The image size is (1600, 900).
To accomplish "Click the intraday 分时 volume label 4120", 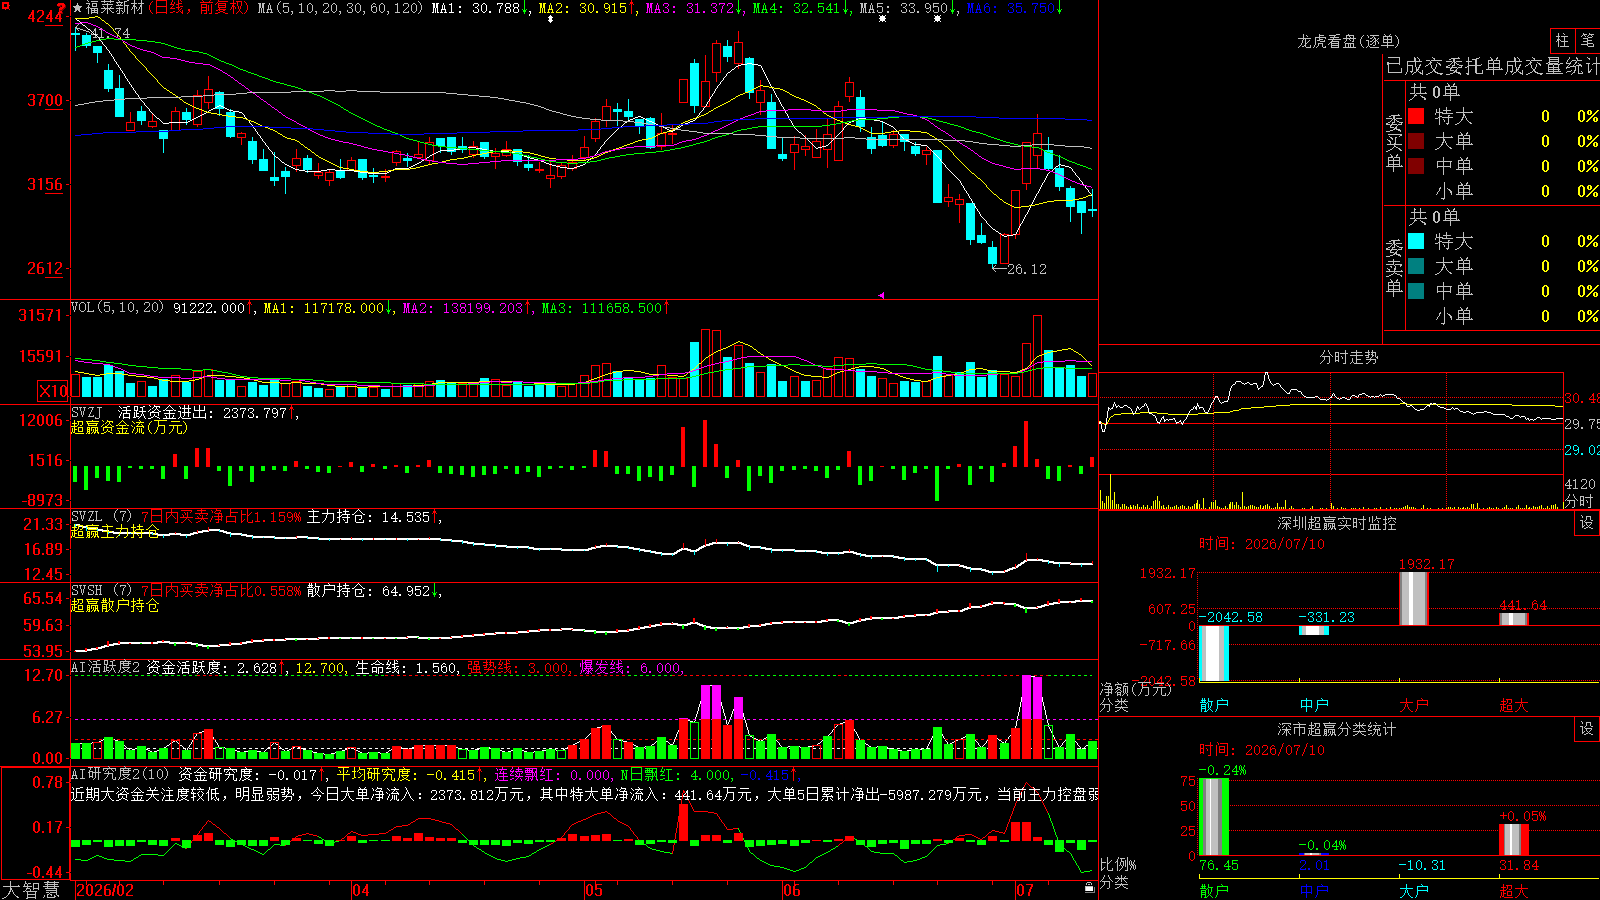I will click(1580, 484).
